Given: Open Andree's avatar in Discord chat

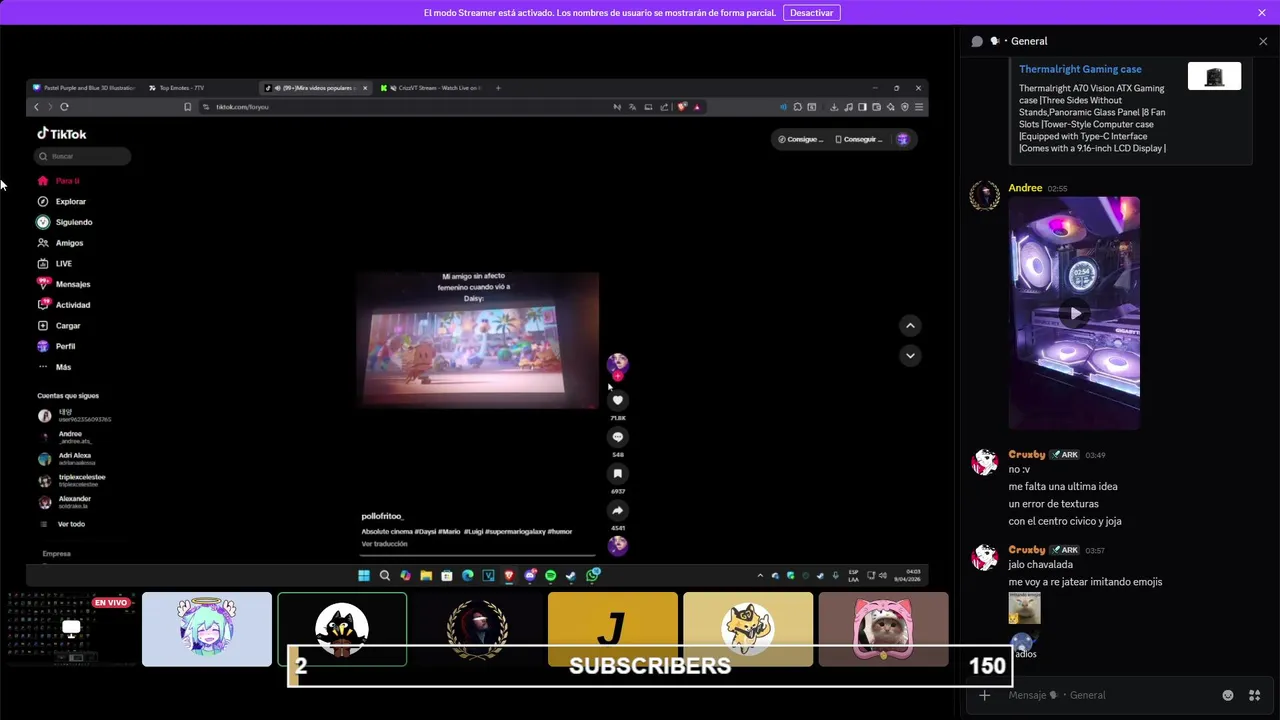Looking at the screenshot, I should (x=985, y=196).
